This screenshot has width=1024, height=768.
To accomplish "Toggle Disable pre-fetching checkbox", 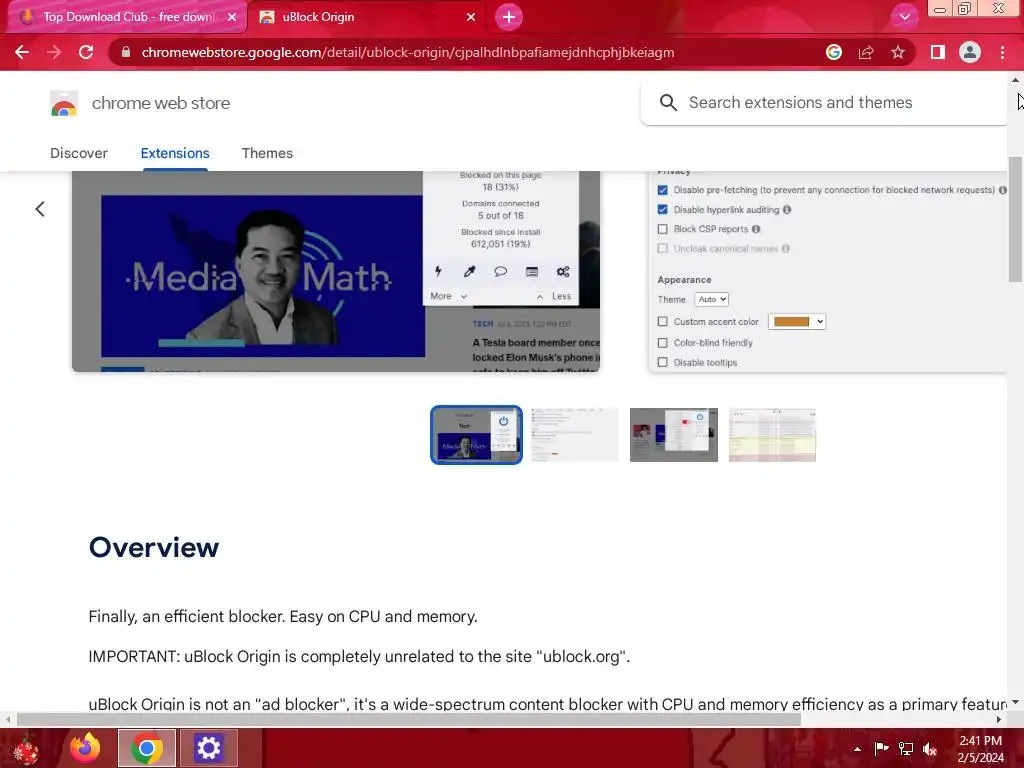I will 662,190.
